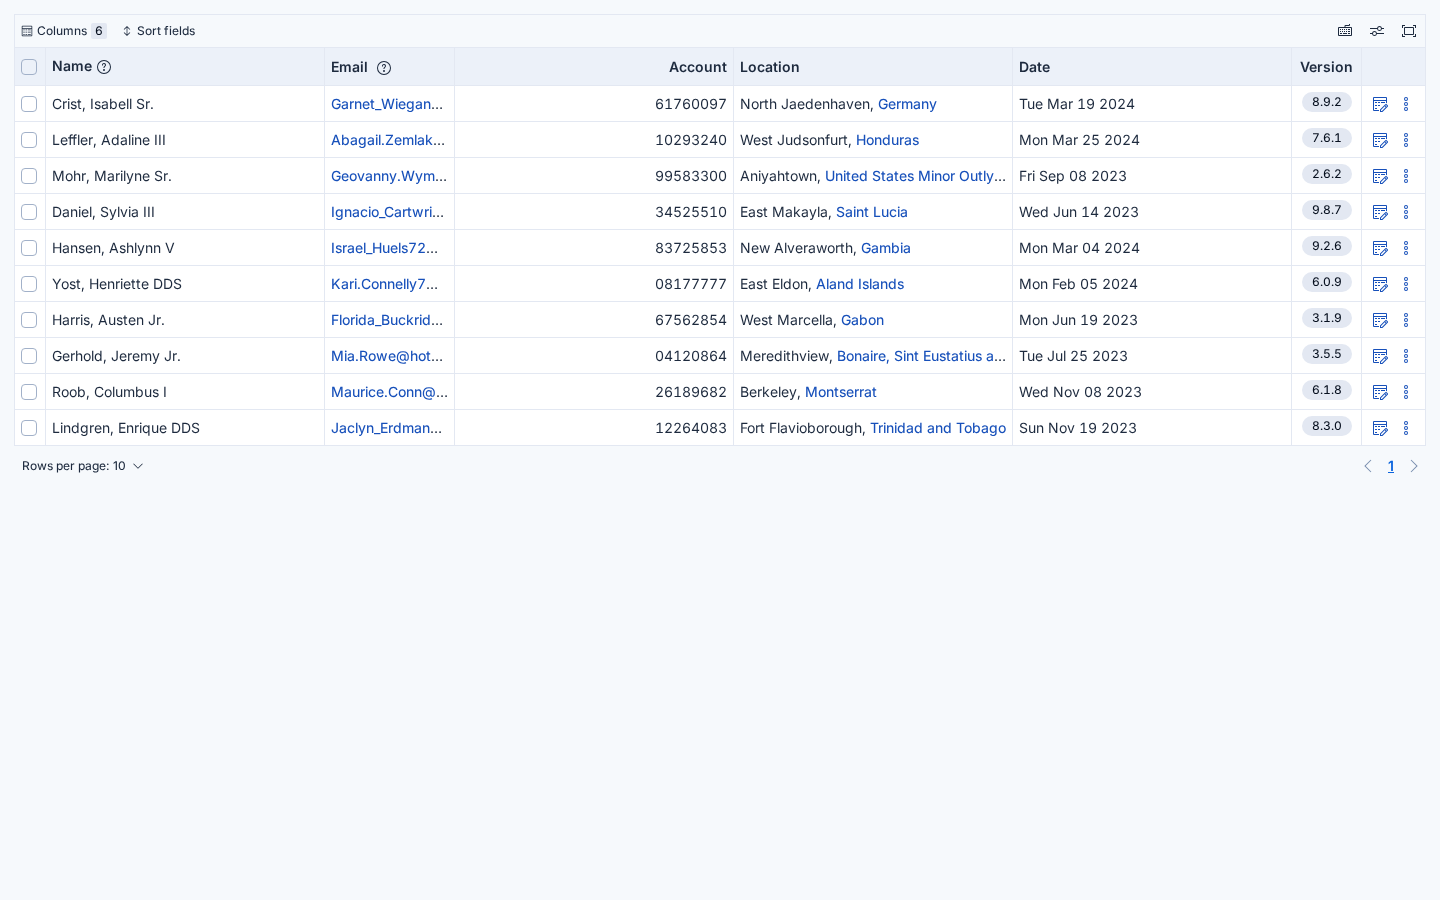Edit row for Hansen, Ashlynn V
1440x900 pixels.
coord(1380,248)
